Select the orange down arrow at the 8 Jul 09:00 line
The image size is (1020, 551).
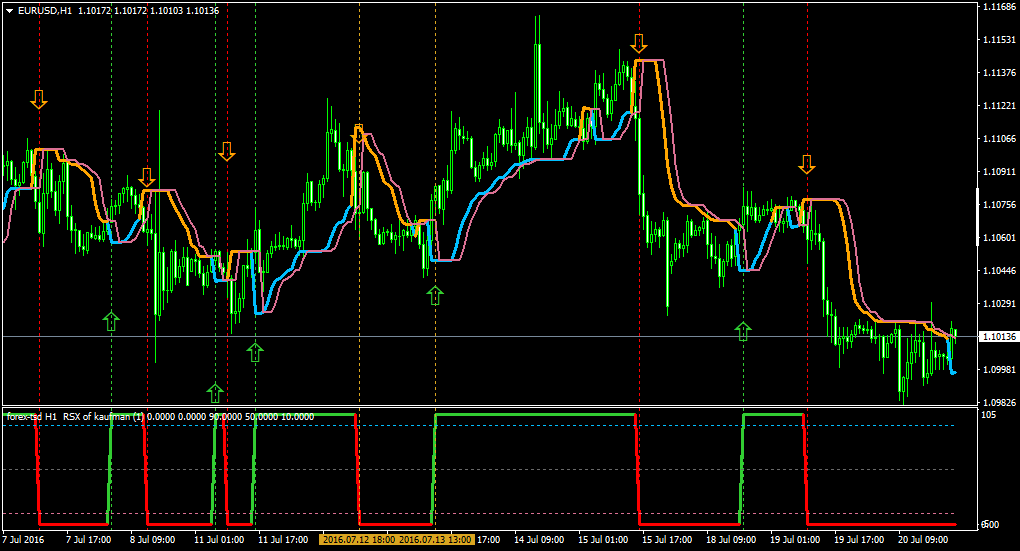[147, 177]
